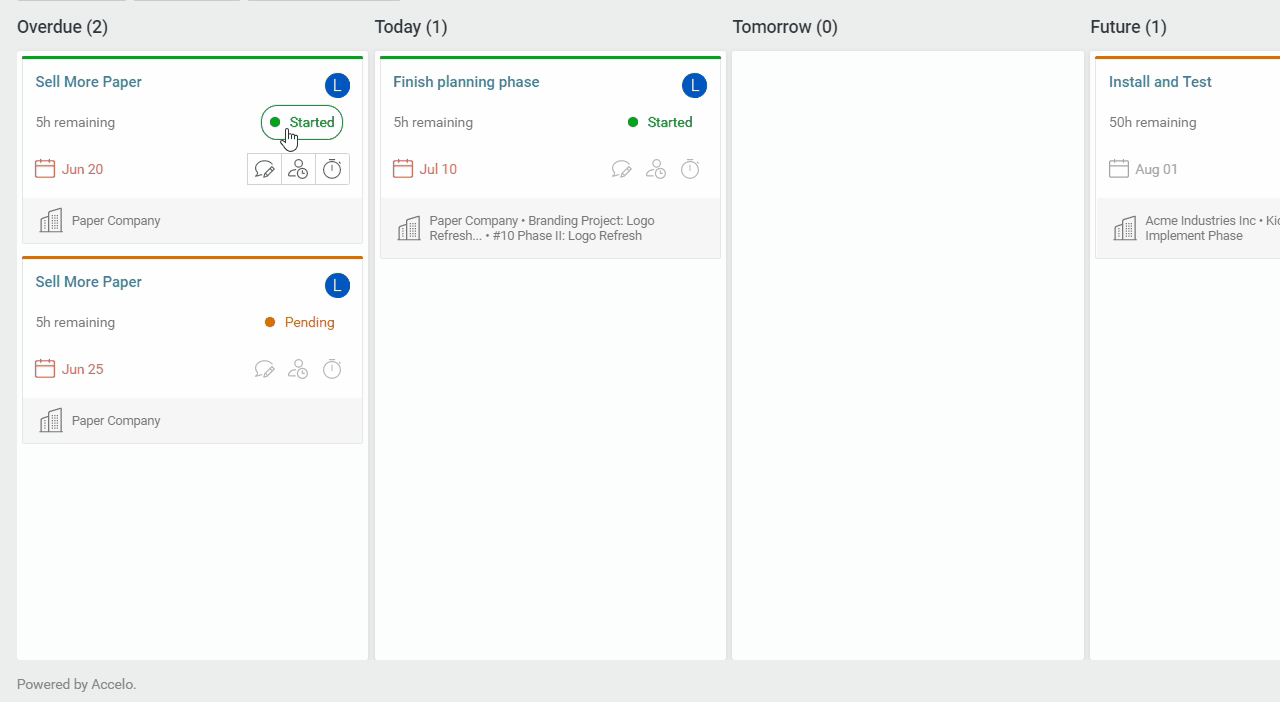Click the Aug 01 calendar icon
Screen dimensions: 1280x702
[1119, 169]
